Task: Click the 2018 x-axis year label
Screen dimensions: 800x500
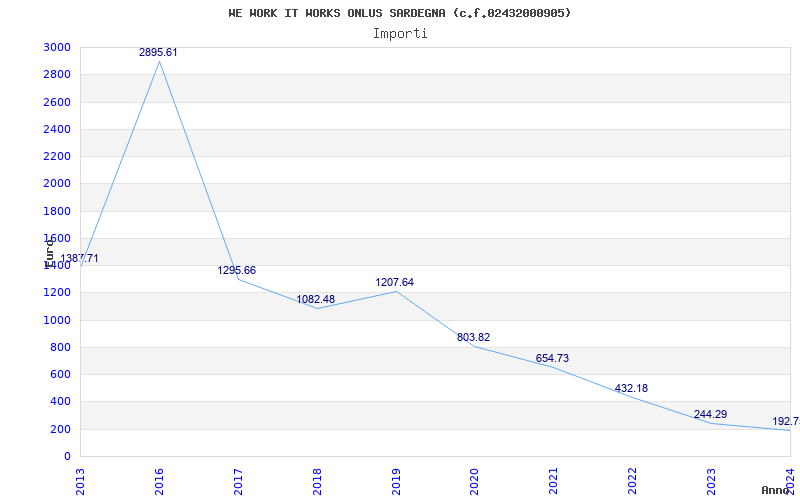Action: 317,481
